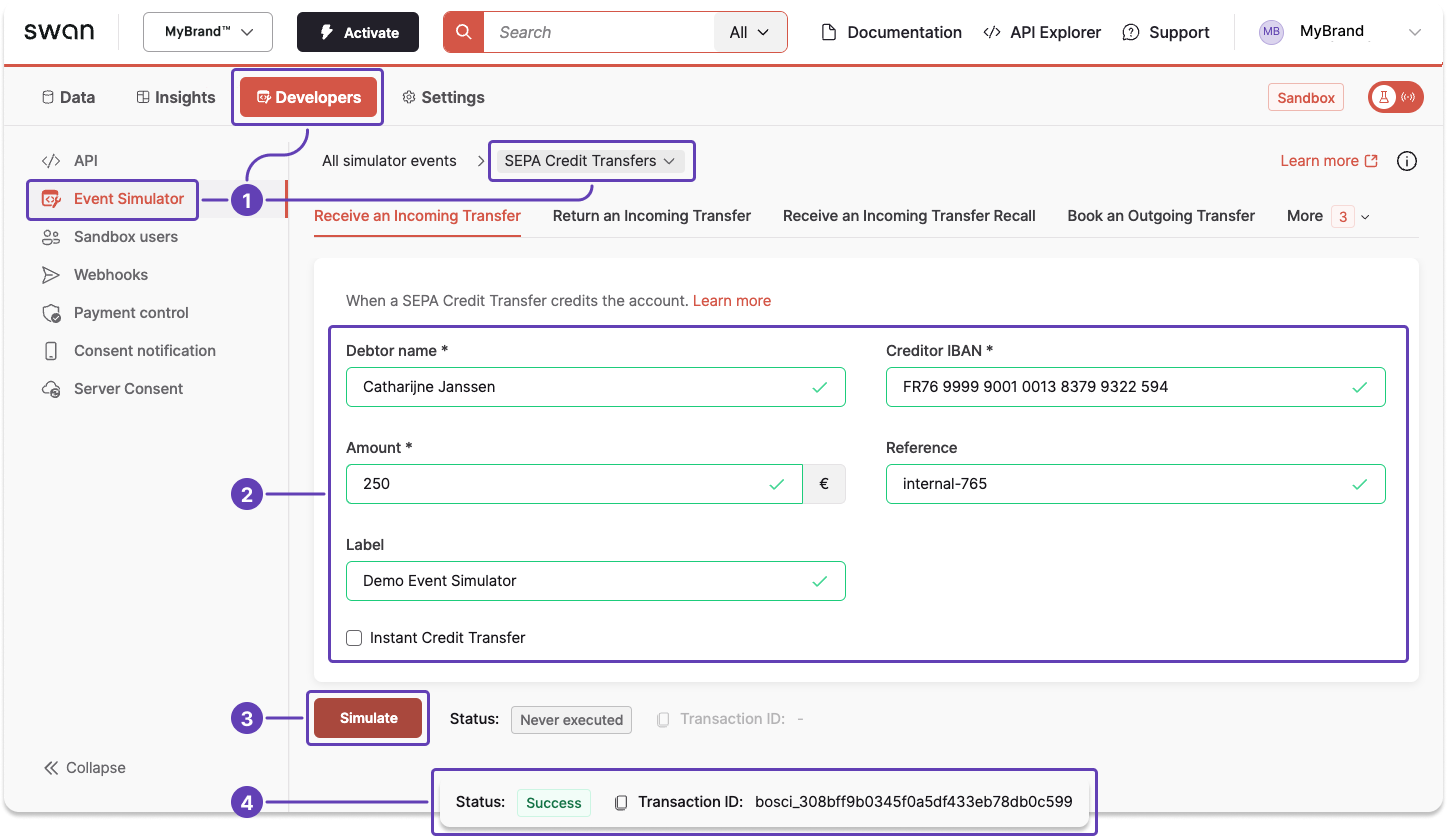This screenshot has height=836, width=1447.
Task: Copy the Transaction ID using the copy icon
Action: [620, 801]
